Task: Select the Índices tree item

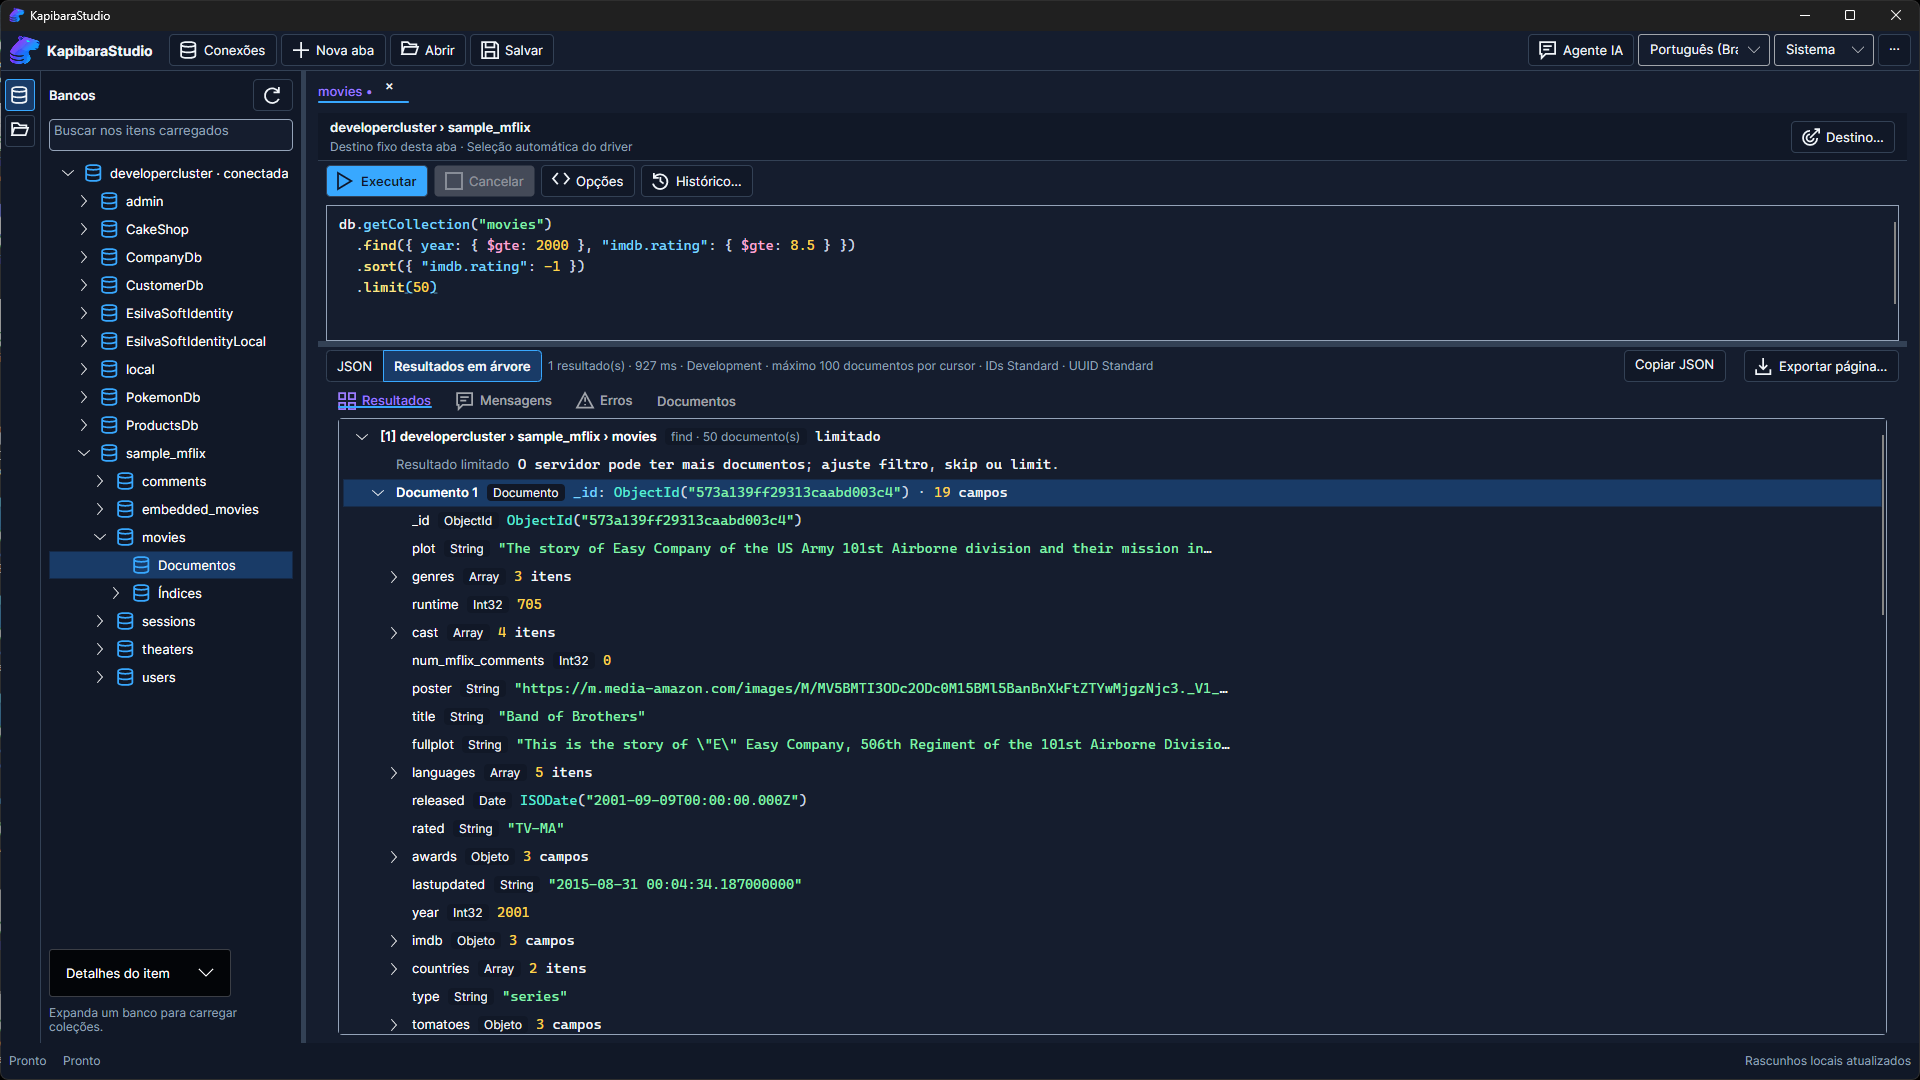Action: [180, 593]
